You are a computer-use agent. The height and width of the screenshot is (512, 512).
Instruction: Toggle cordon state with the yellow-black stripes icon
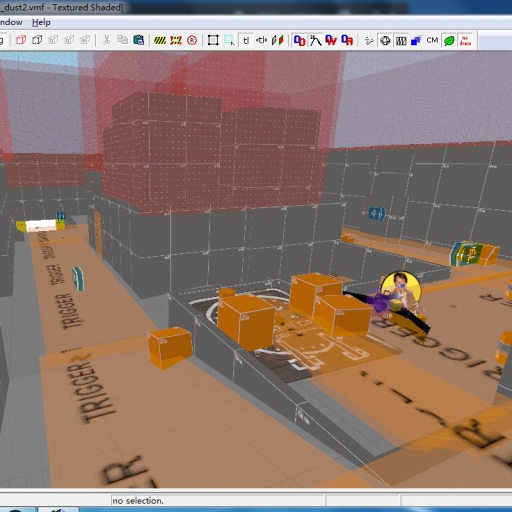point(160,40)
